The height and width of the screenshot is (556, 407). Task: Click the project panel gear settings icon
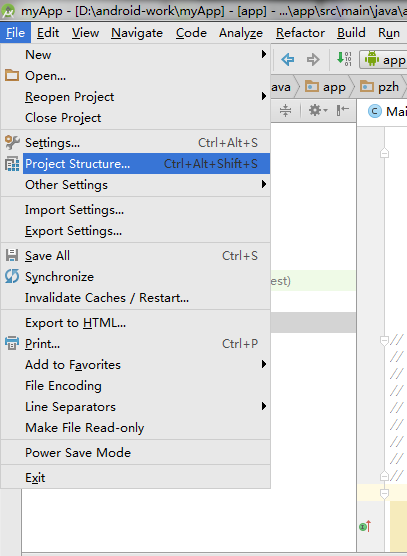318,110
